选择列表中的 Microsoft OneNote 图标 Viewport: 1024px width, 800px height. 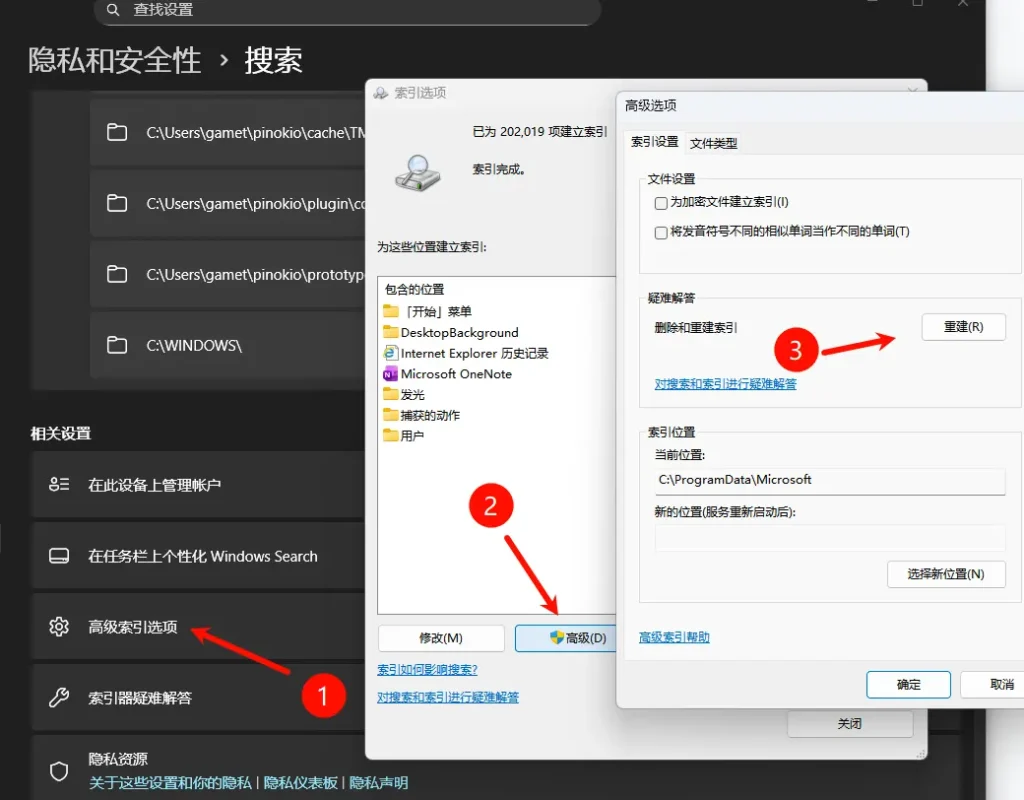(x=391, y=374)
